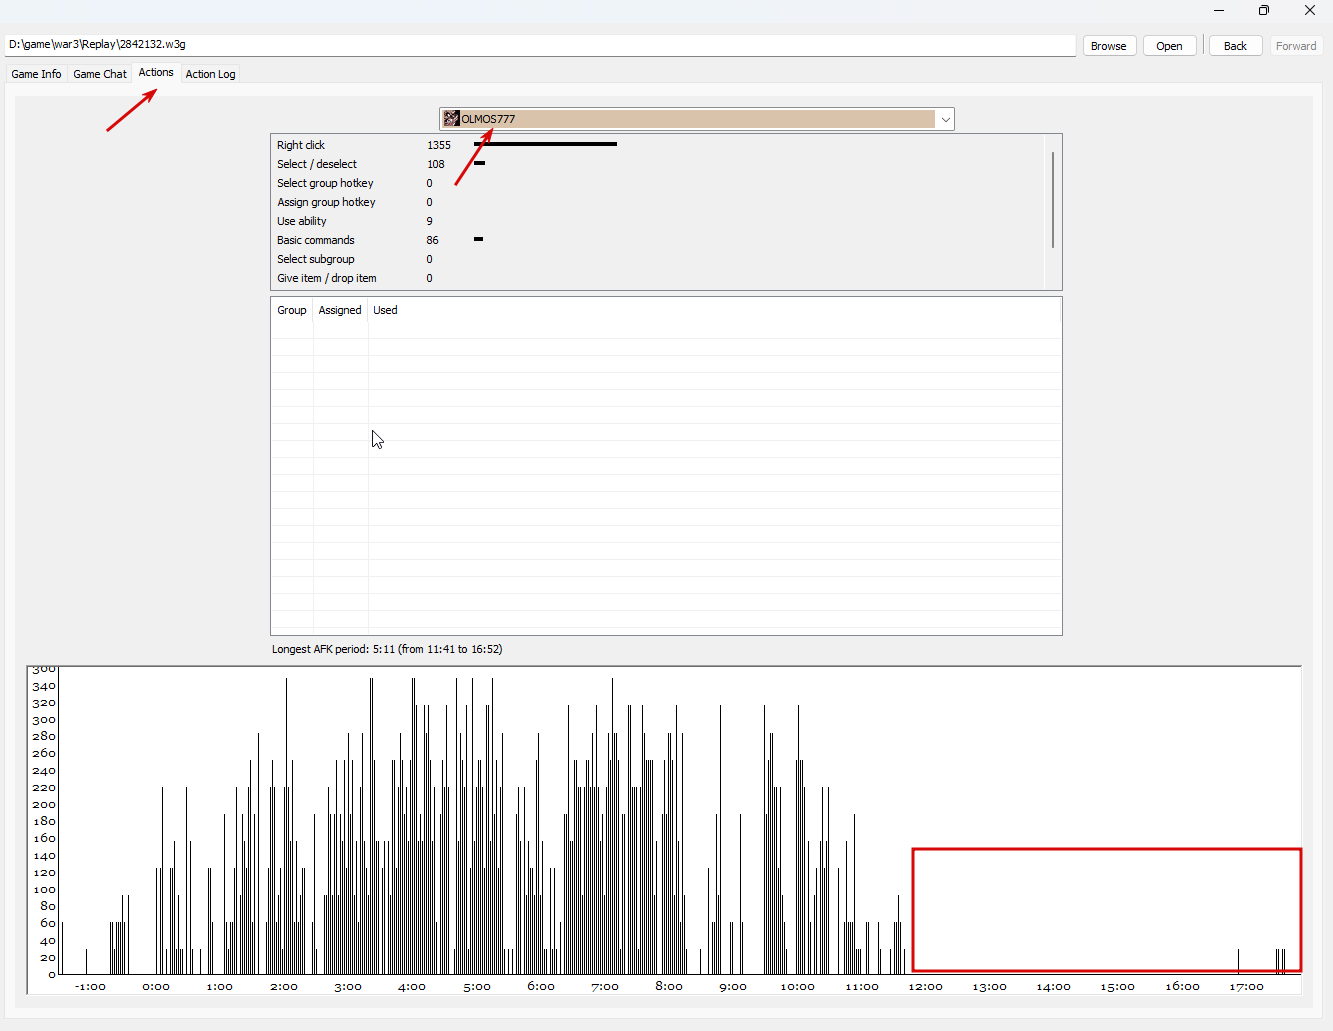Click the Browse button
Viewport: 1333px width, 1031px height.
(x=1109, y=46)
